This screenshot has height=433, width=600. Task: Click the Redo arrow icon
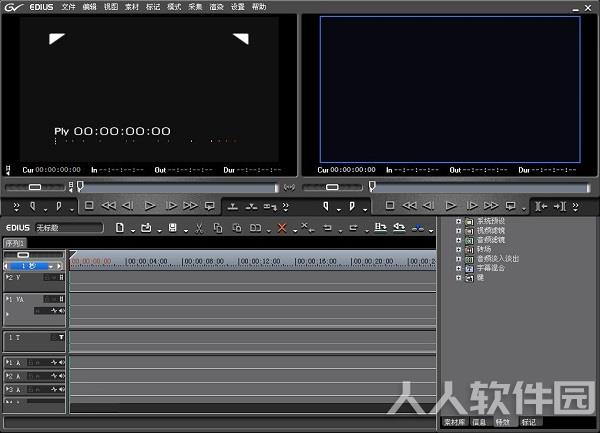354,228
